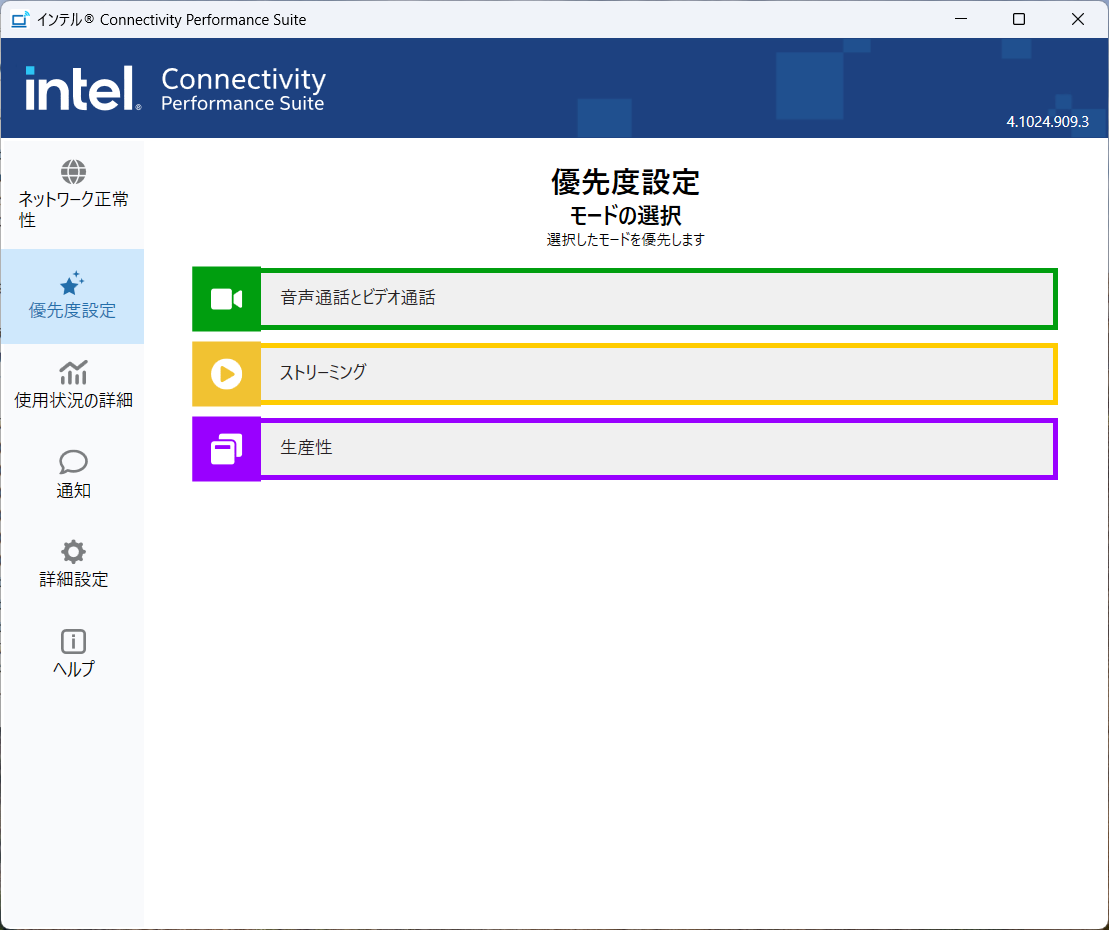Click the green video camera icon
The image size is (1109, 930).
click(227, 299)
